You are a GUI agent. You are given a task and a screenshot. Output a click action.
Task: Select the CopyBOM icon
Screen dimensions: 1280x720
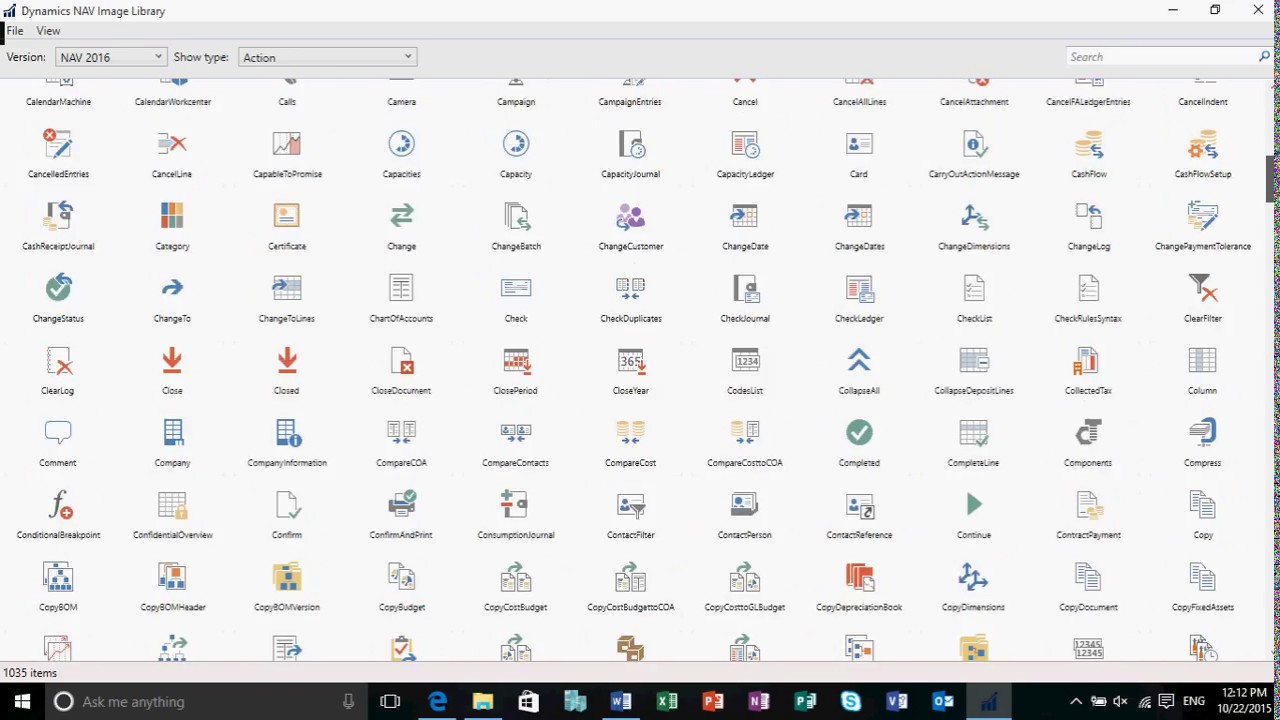click(58, 576)
